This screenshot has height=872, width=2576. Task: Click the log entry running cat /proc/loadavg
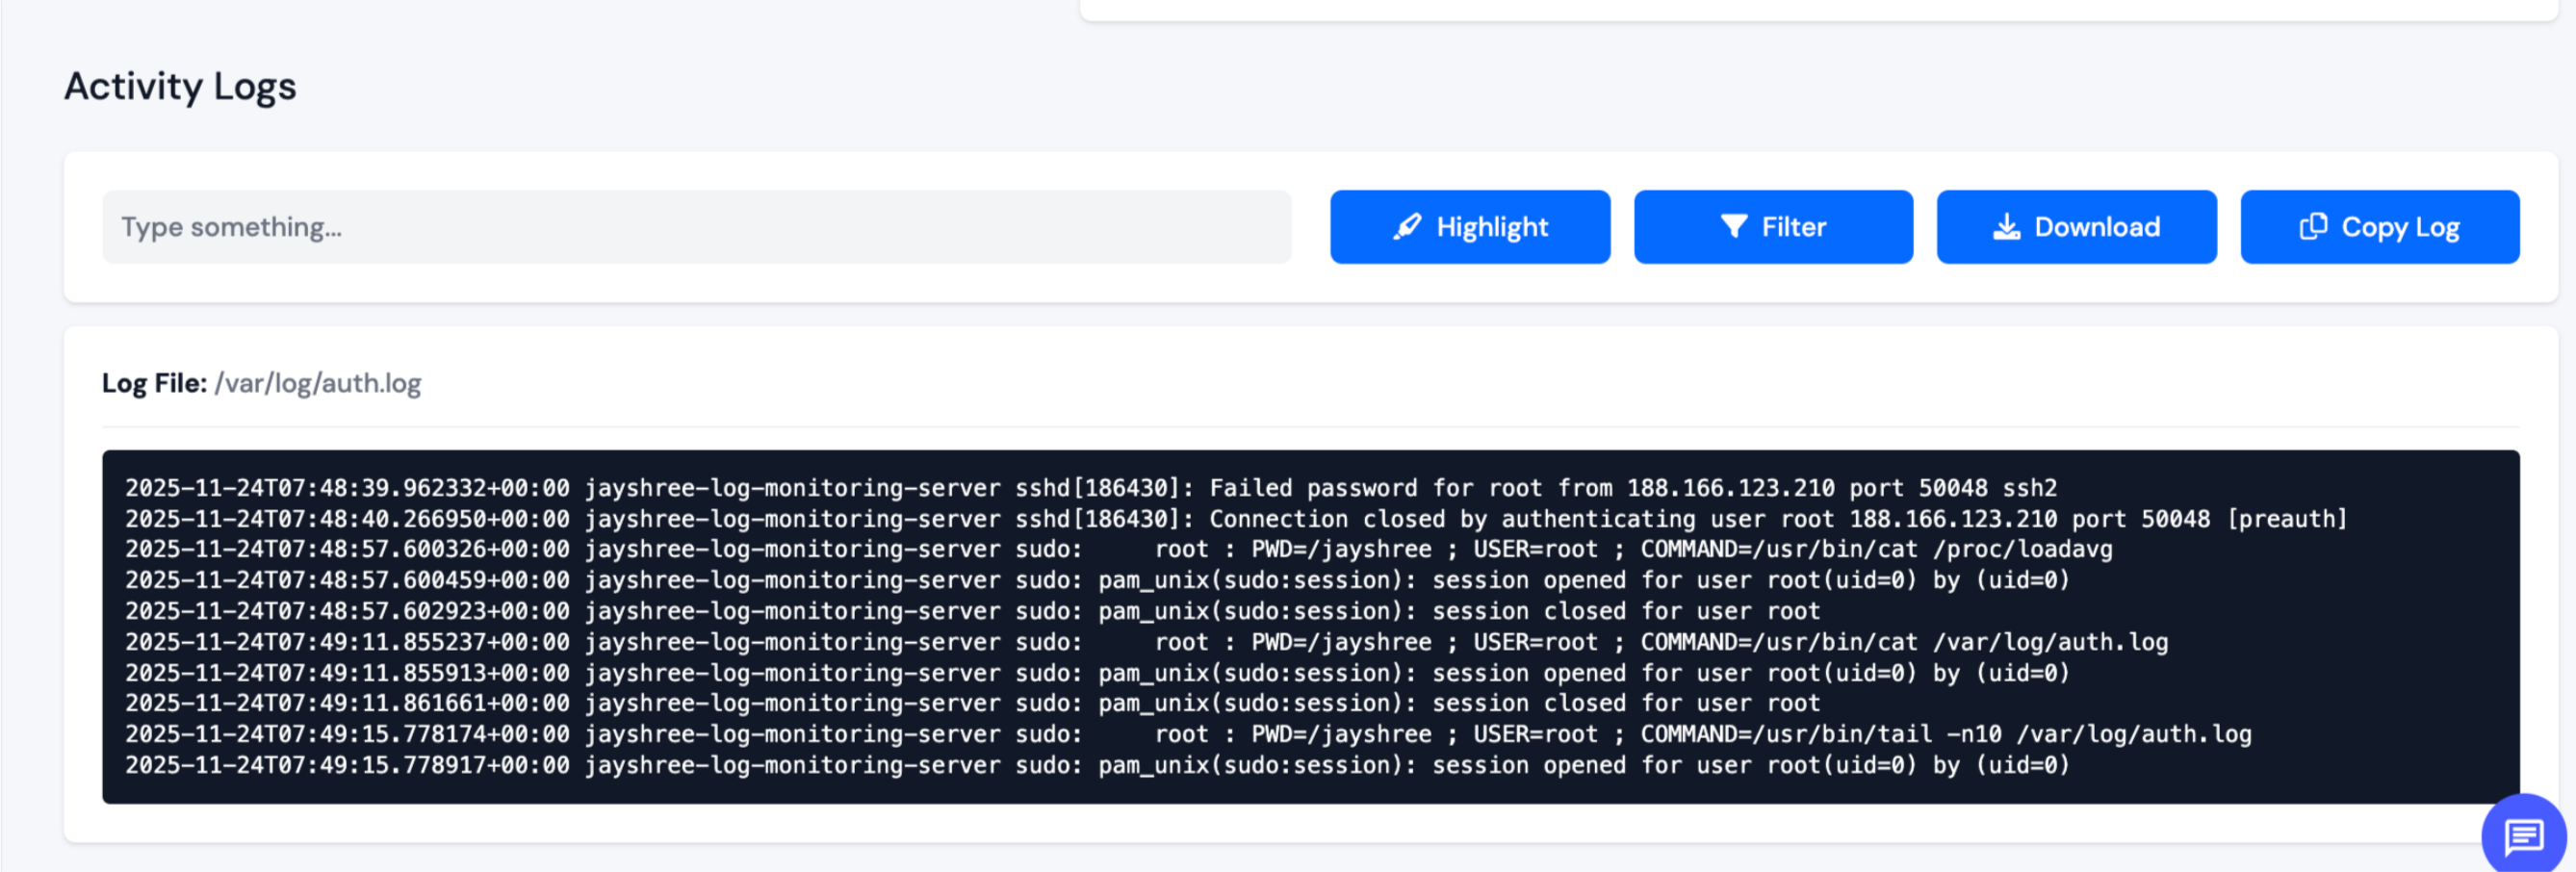pyautogui.click(x=1118, y=549)
